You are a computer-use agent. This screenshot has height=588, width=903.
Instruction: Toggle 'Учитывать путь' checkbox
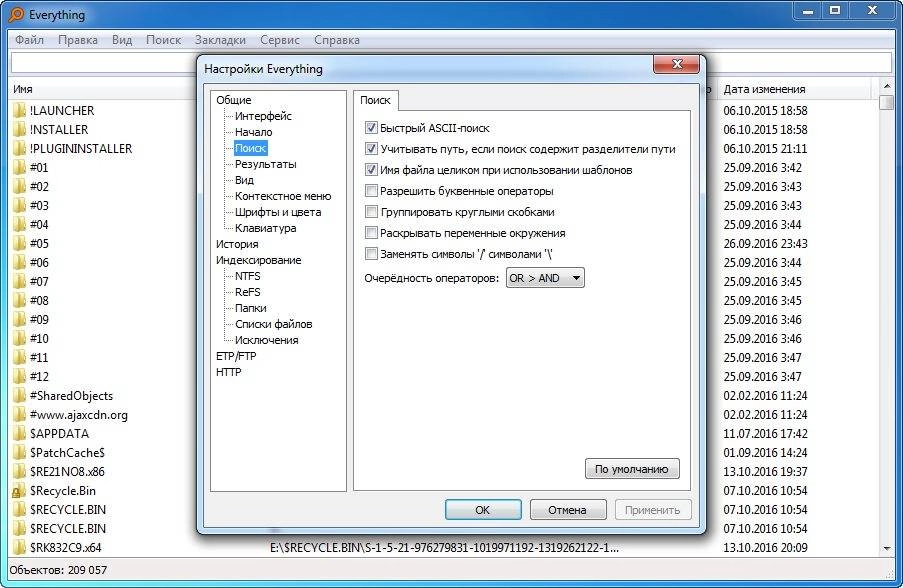click(371, 149)
